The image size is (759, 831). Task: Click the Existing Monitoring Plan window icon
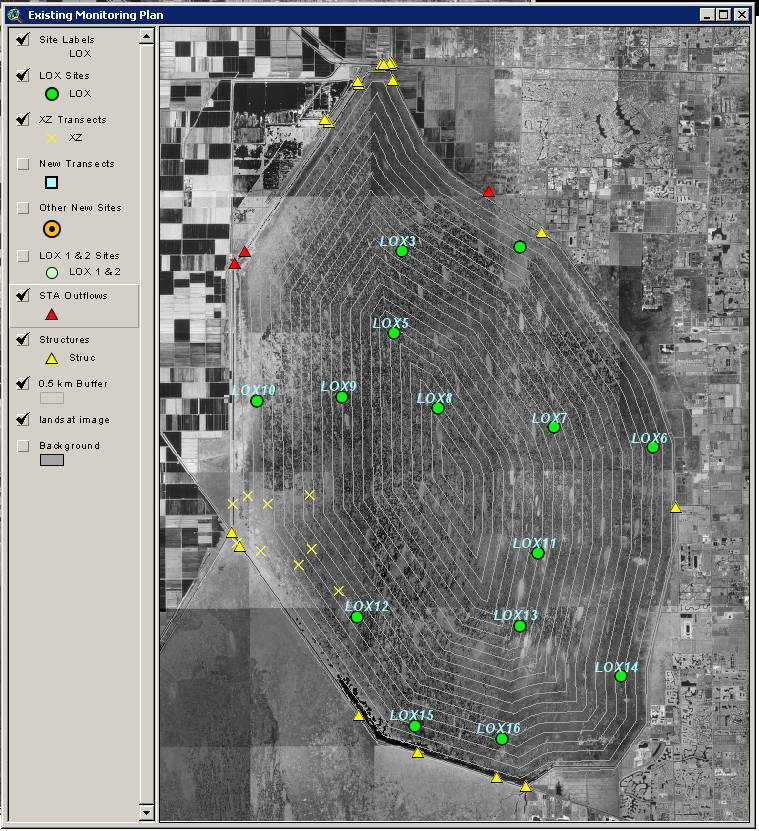(15, 14)
